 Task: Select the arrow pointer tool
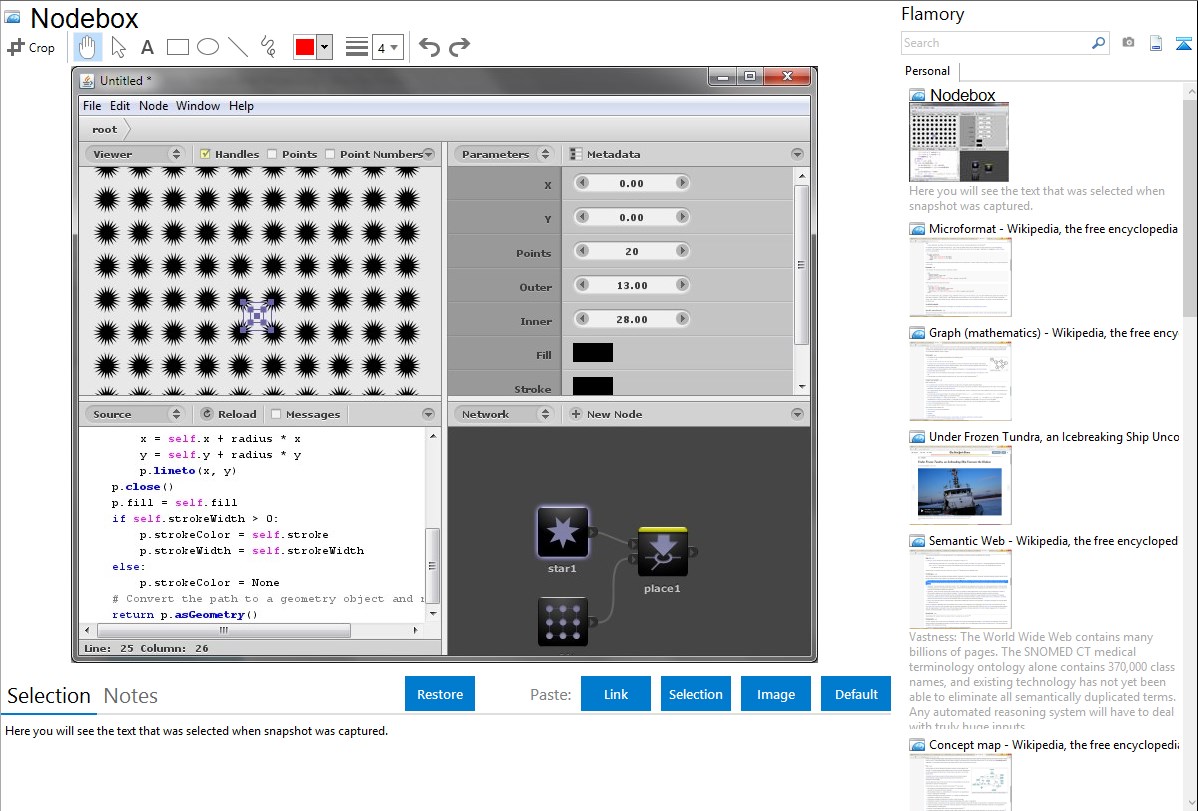(x=118, y=47)
